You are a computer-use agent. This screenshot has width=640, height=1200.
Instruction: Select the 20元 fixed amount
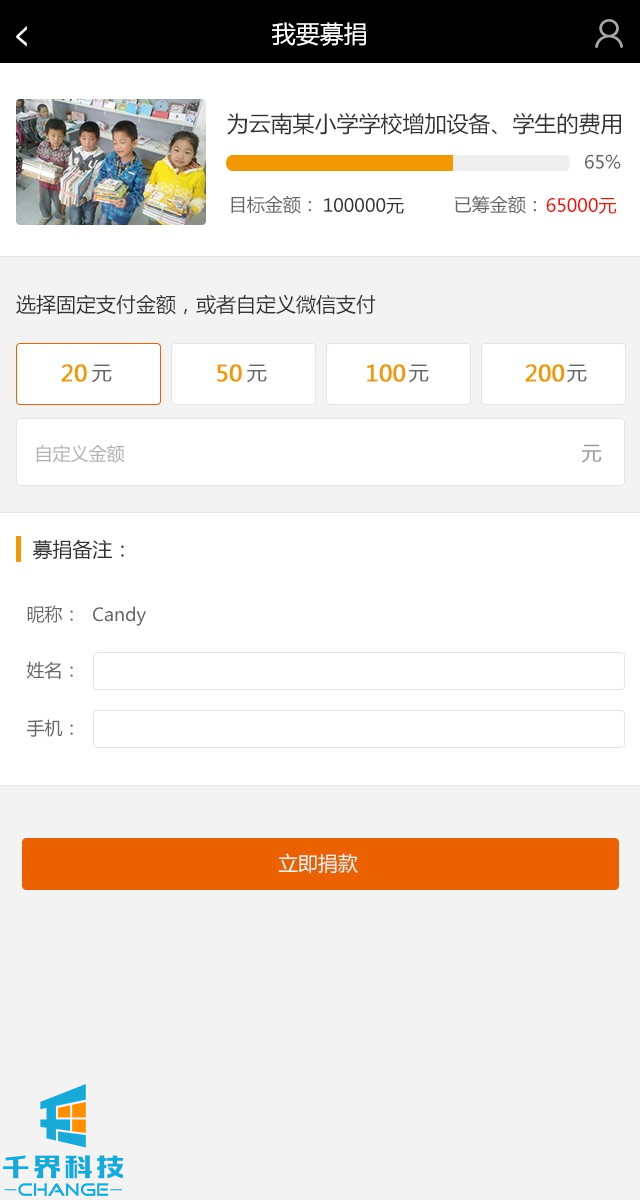pyautogui.click(x=88, y=374)
